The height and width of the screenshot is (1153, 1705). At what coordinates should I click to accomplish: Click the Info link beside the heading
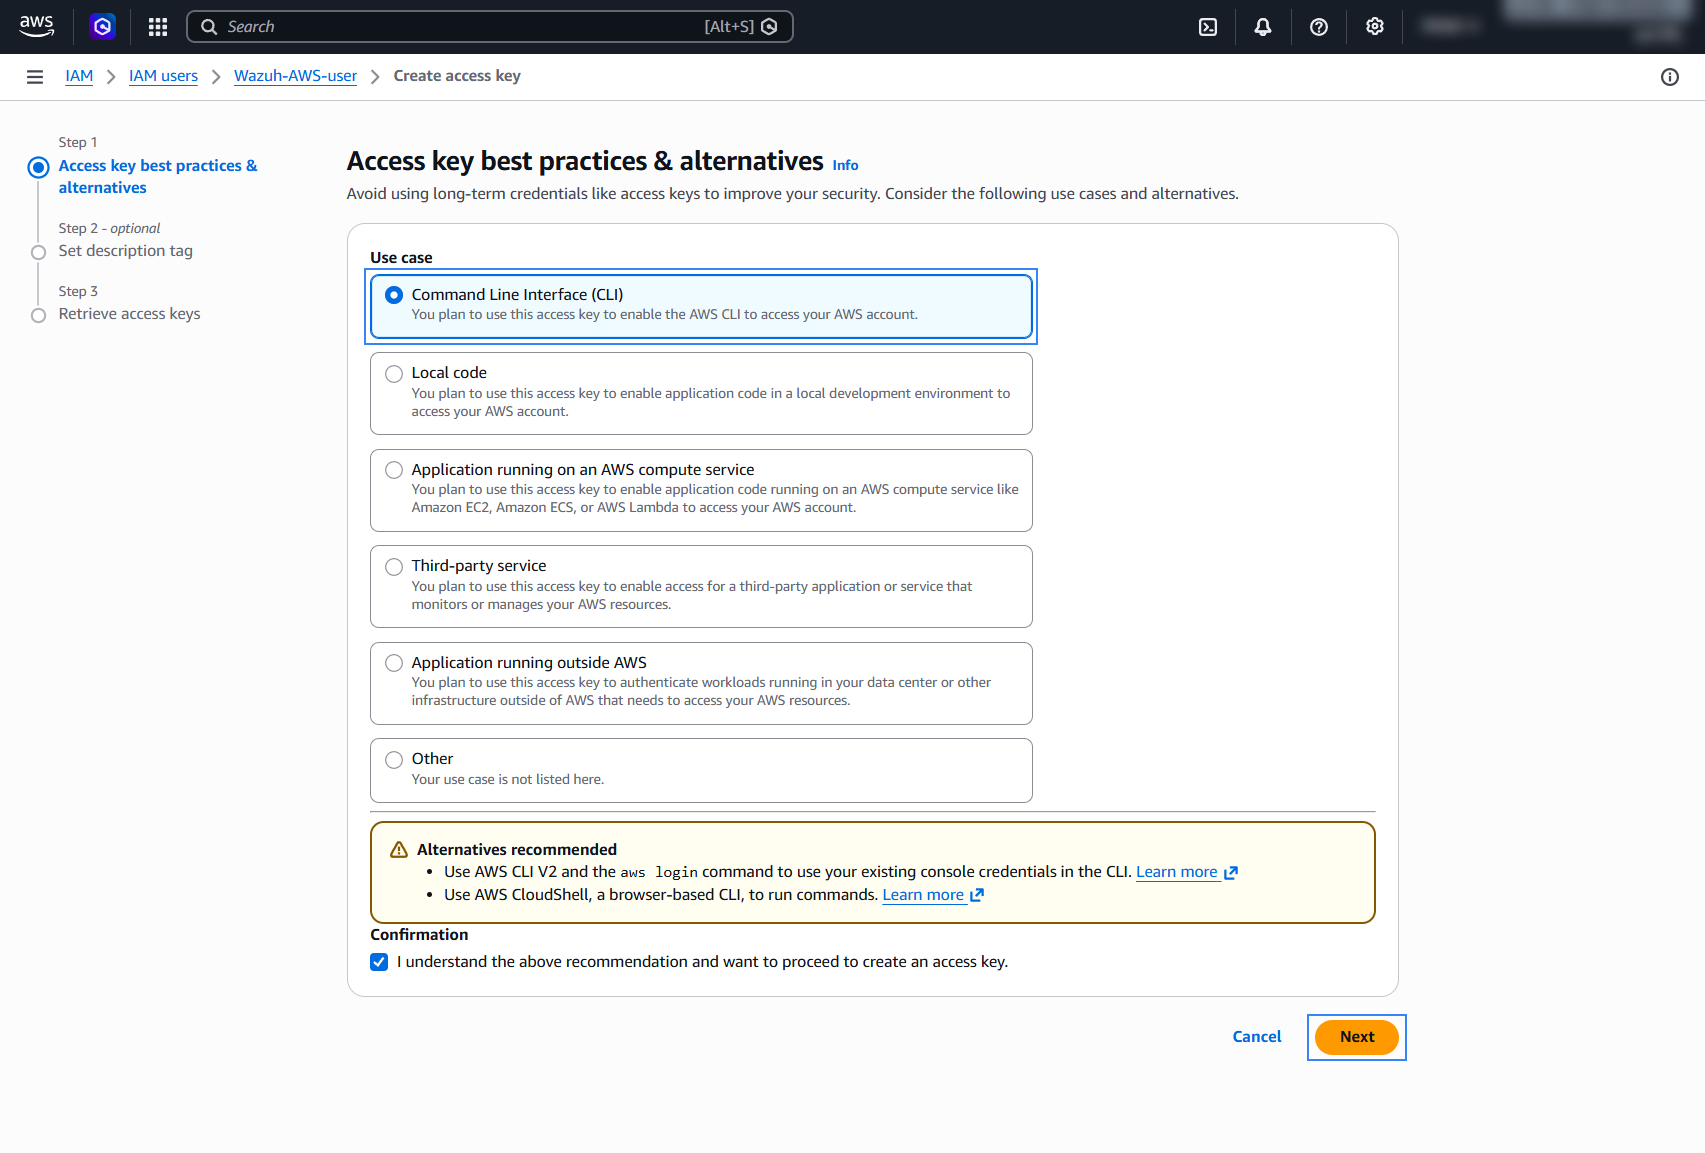(845, 165)
